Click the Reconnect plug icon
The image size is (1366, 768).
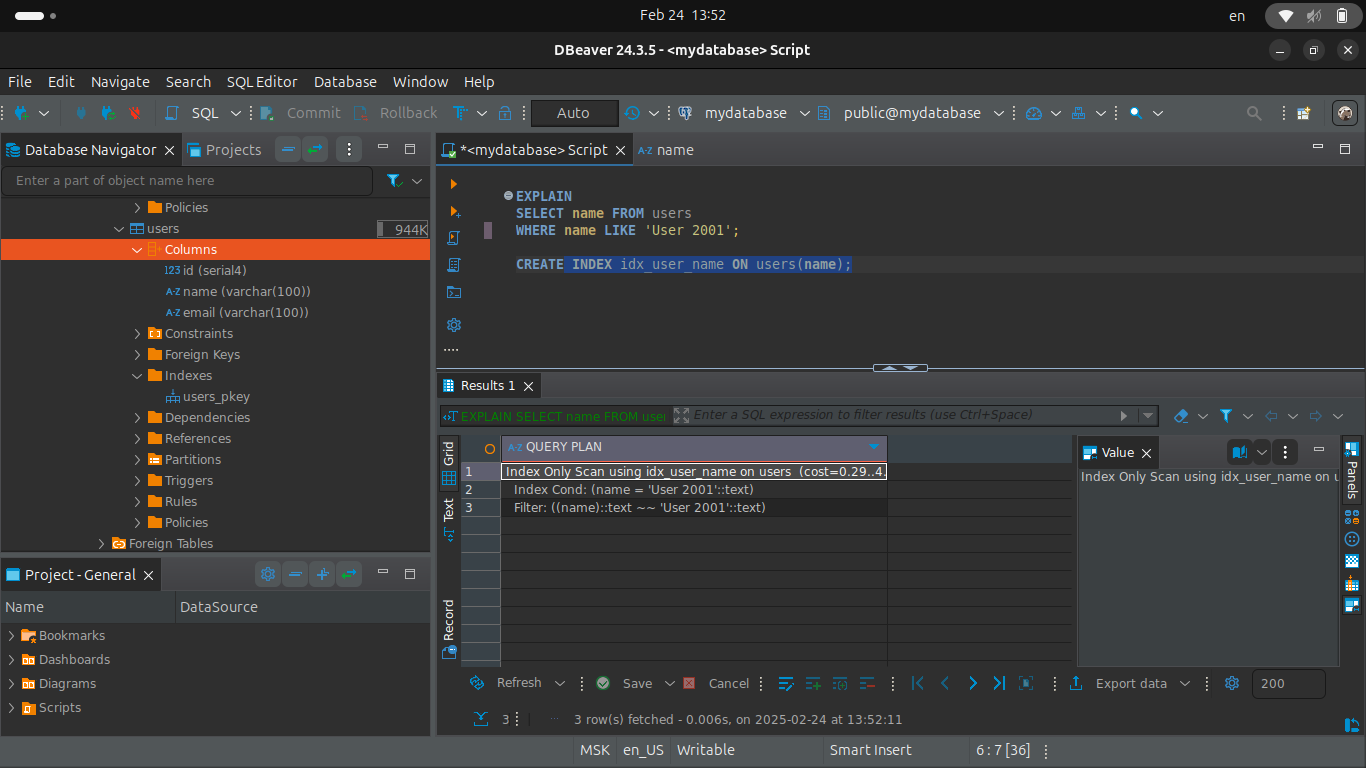click(x=108, y=113)
